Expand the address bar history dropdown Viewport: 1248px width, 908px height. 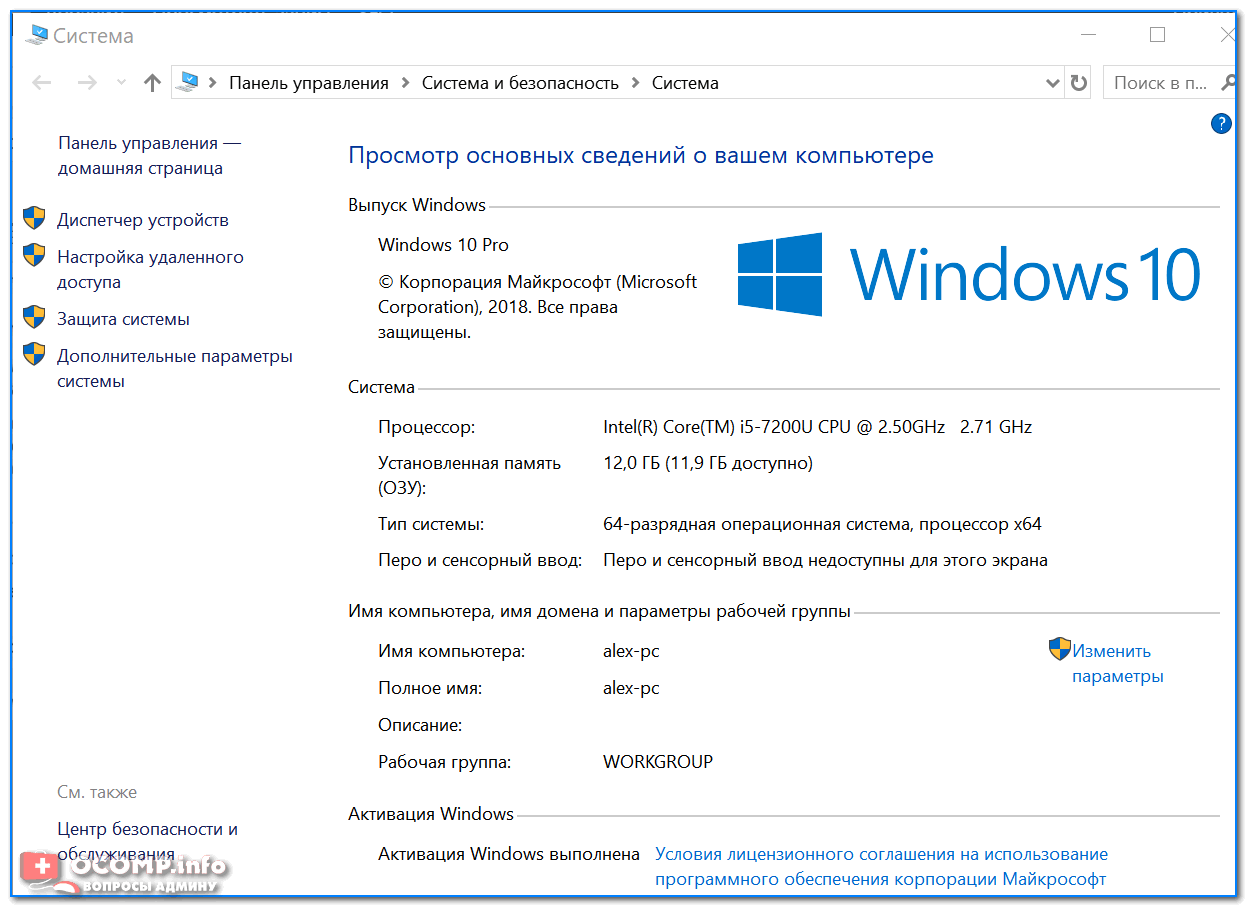click(1052, 83)
